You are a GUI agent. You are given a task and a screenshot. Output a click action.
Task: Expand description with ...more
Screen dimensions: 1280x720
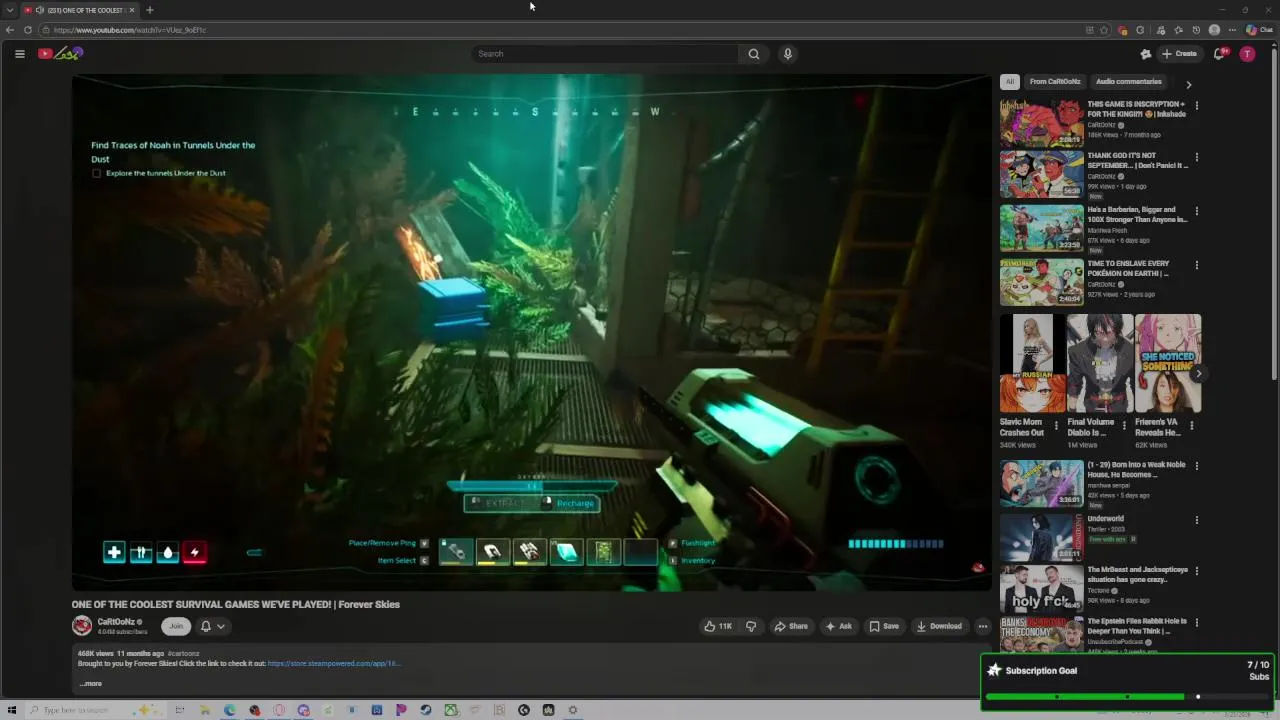click(x=91, y=684)
